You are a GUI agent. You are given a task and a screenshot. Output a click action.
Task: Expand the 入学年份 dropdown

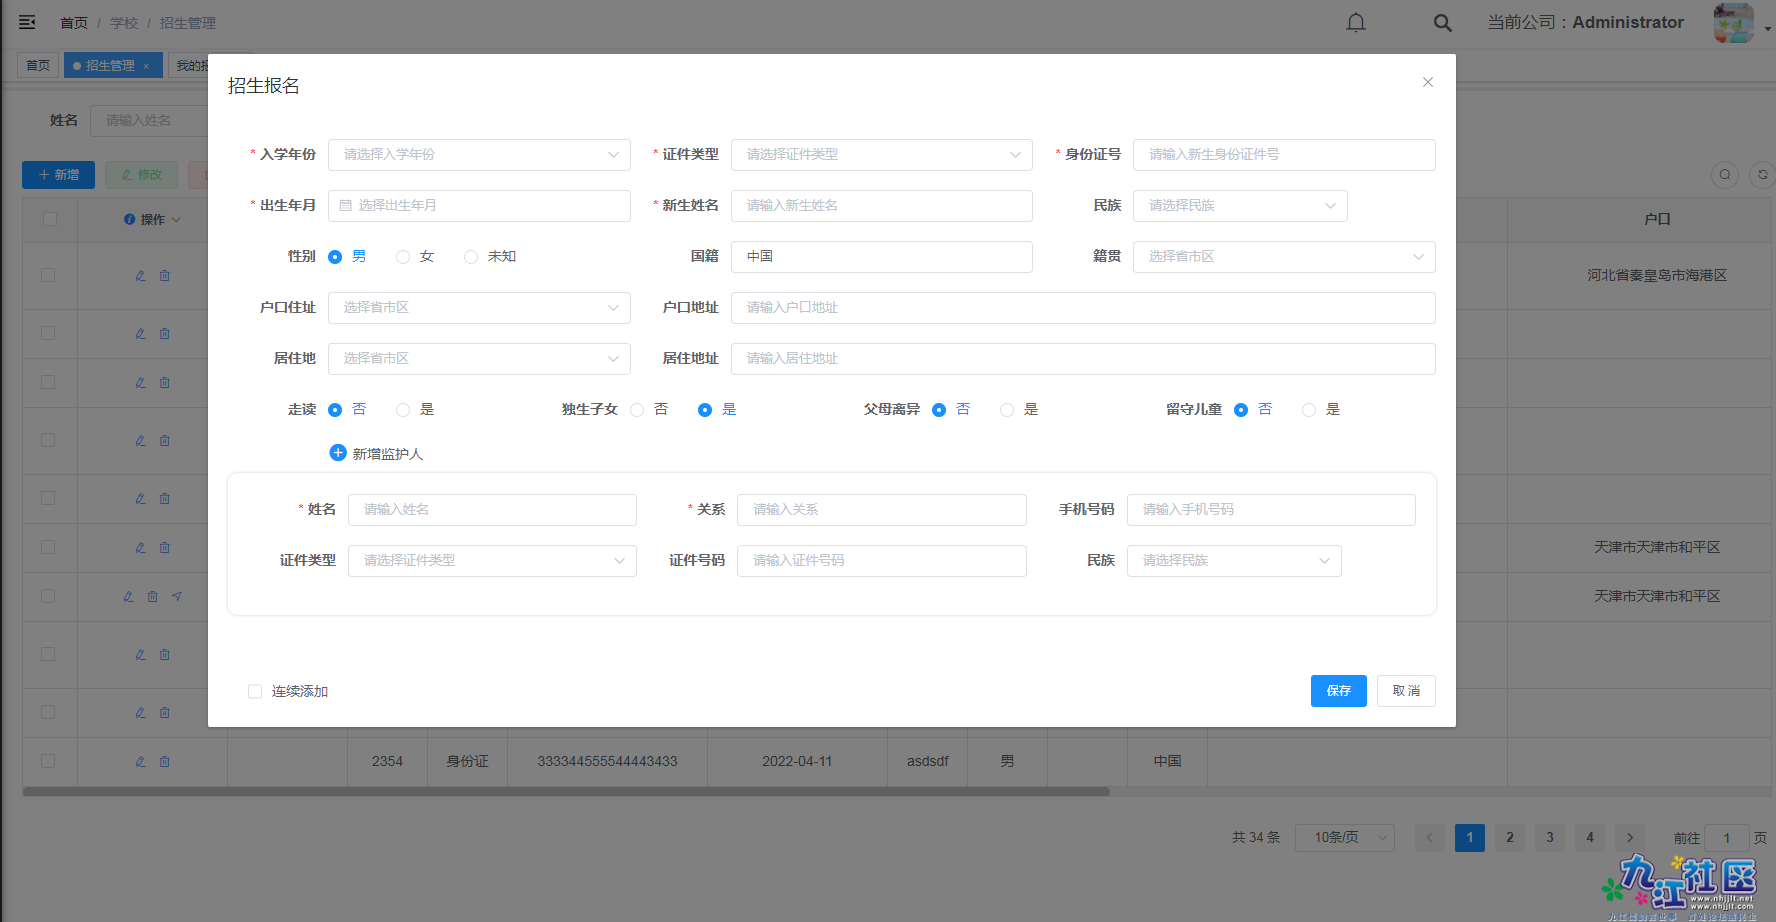tap(479, 154)
